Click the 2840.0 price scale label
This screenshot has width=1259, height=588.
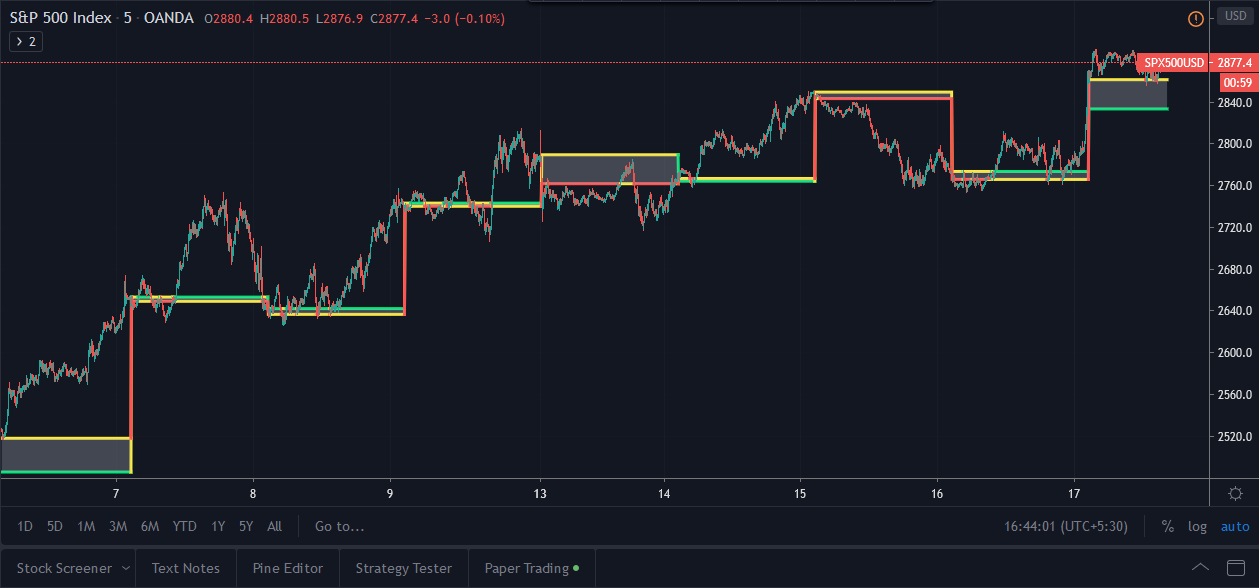pyautogui.click(x=1234, y=103)
